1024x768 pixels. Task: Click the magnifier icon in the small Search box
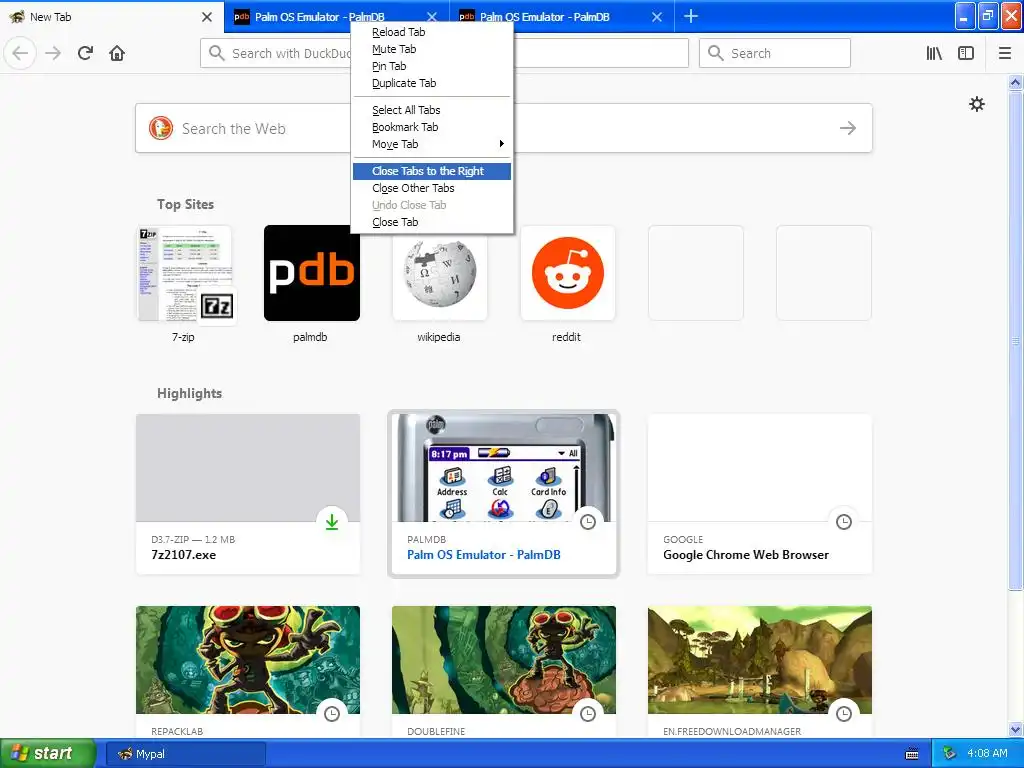click(x=716, y=53)
